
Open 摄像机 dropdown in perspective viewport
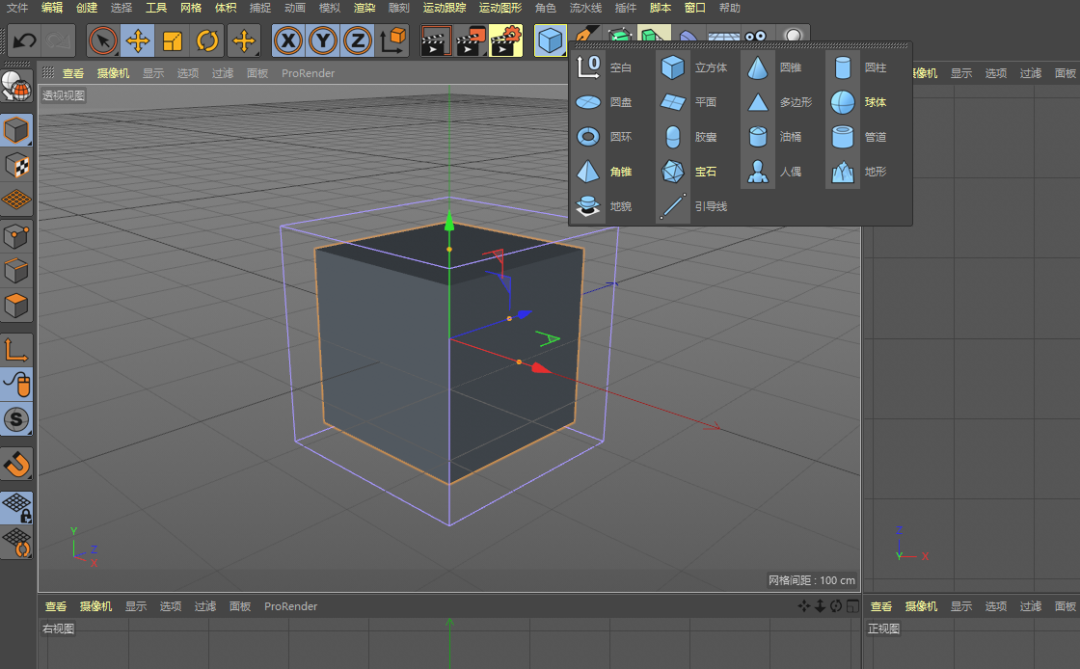pyautogui.click(x=113, y=73)
